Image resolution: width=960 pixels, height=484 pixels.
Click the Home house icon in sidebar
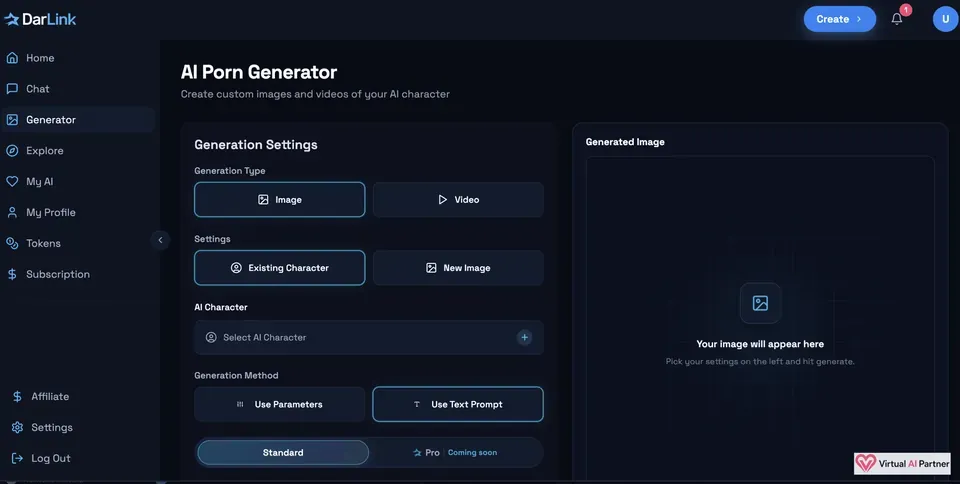12,58
